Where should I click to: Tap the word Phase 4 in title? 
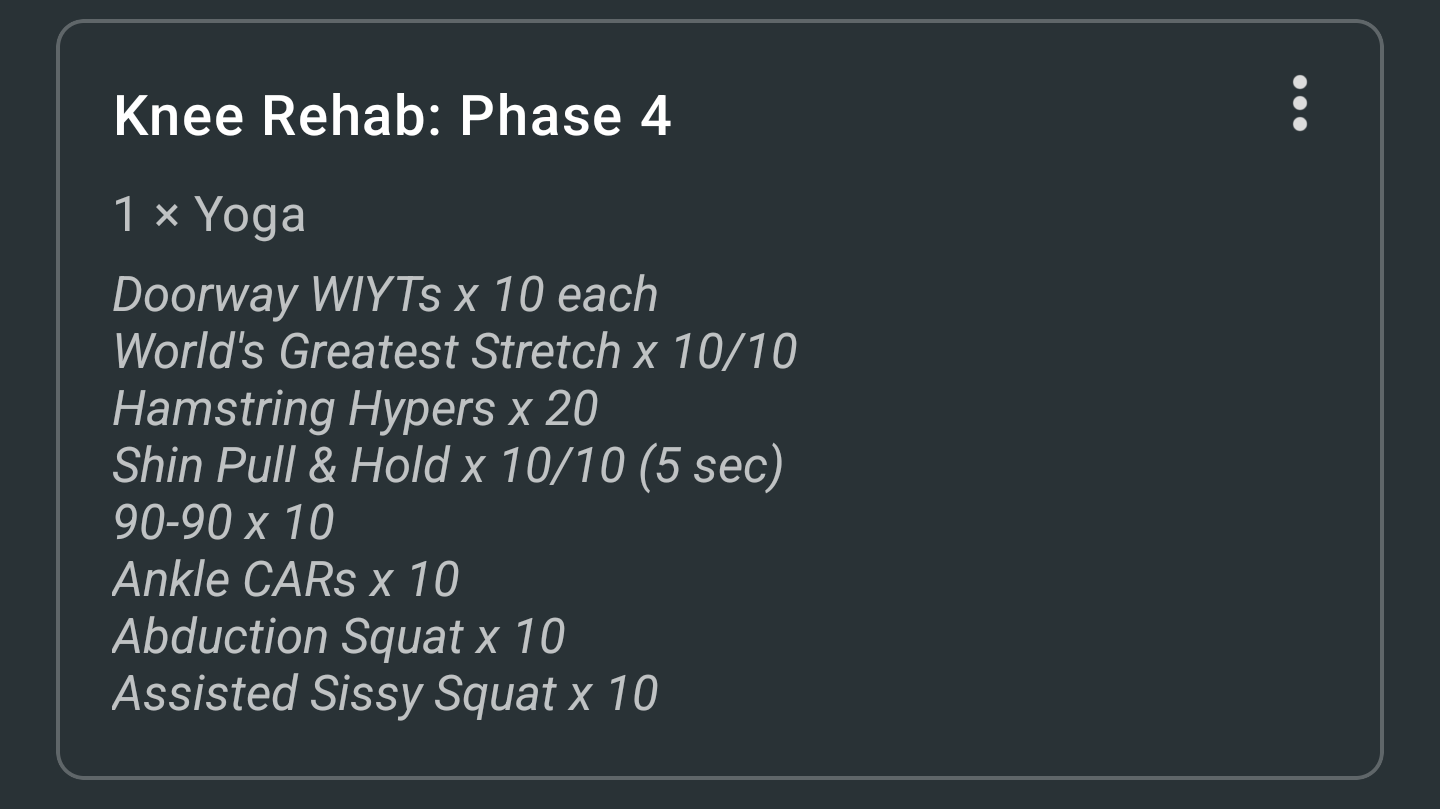click(565, 116)
